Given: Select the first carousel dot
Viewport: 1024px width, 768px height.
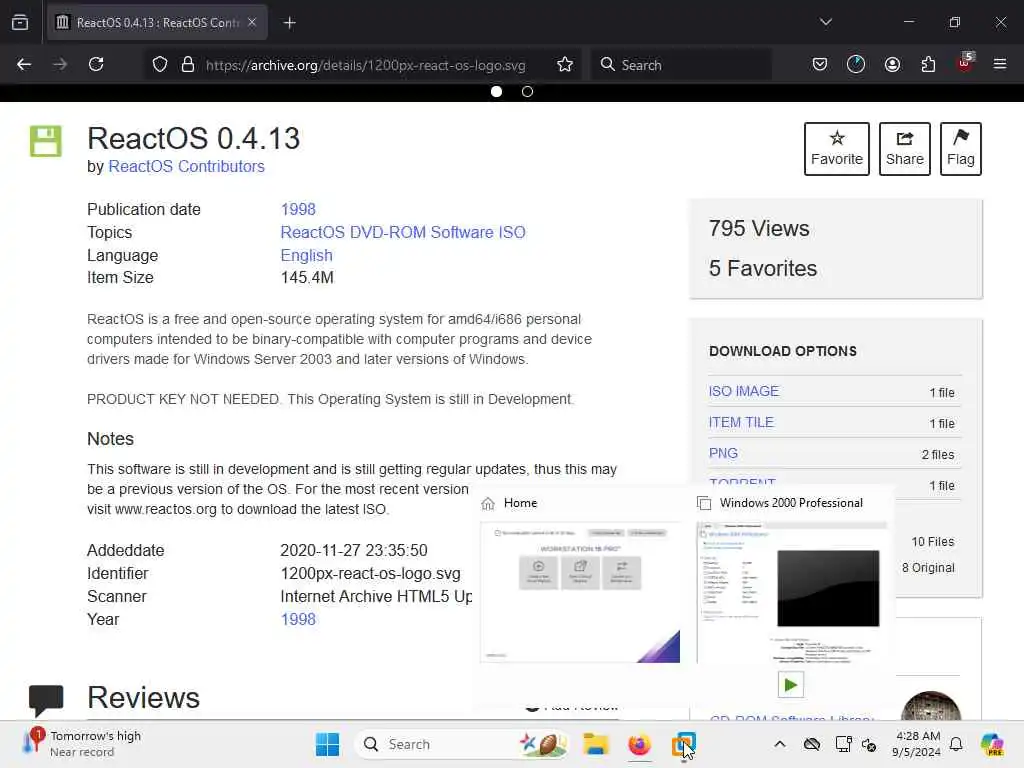Looking at the screenshot, I should coord(496,91).
